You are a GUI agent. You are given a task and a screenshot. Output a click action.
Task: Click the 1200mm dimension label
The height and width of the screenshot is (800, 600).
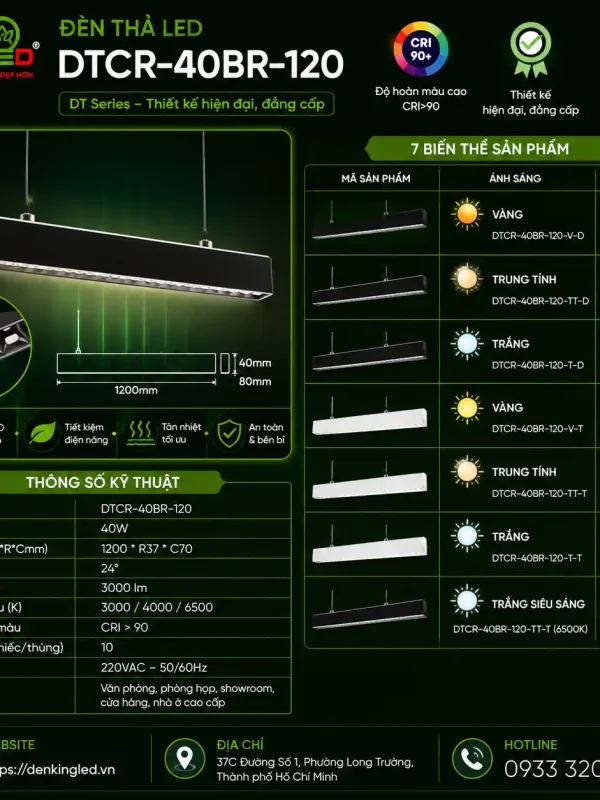[136, 390]
